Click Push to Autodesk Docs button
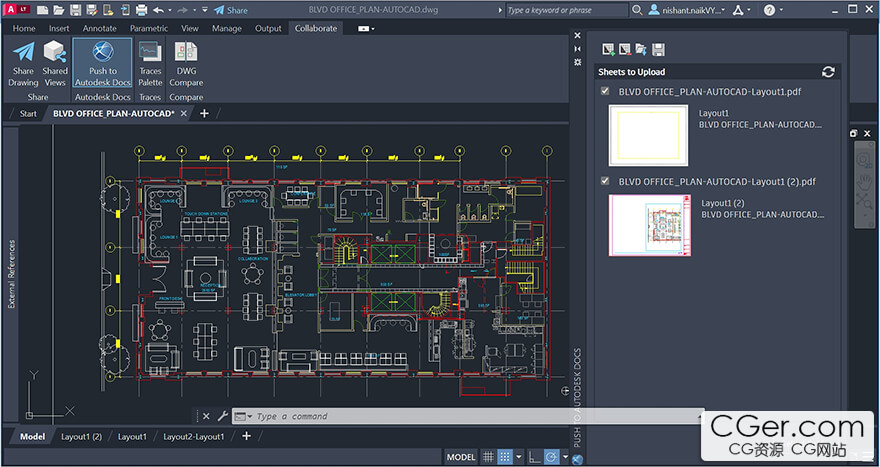Screen dimensions: 880x467 point(103,63)
